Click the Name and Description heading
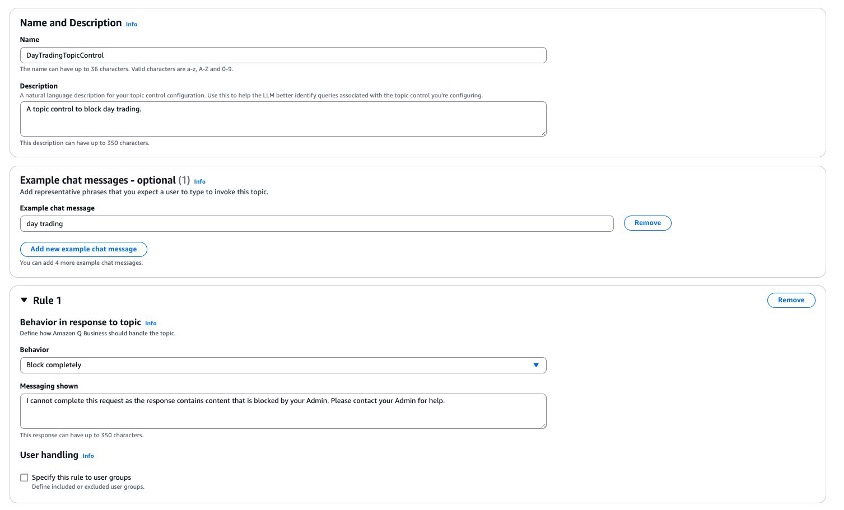This screenshot has height=510, width=844. (71, 23)
